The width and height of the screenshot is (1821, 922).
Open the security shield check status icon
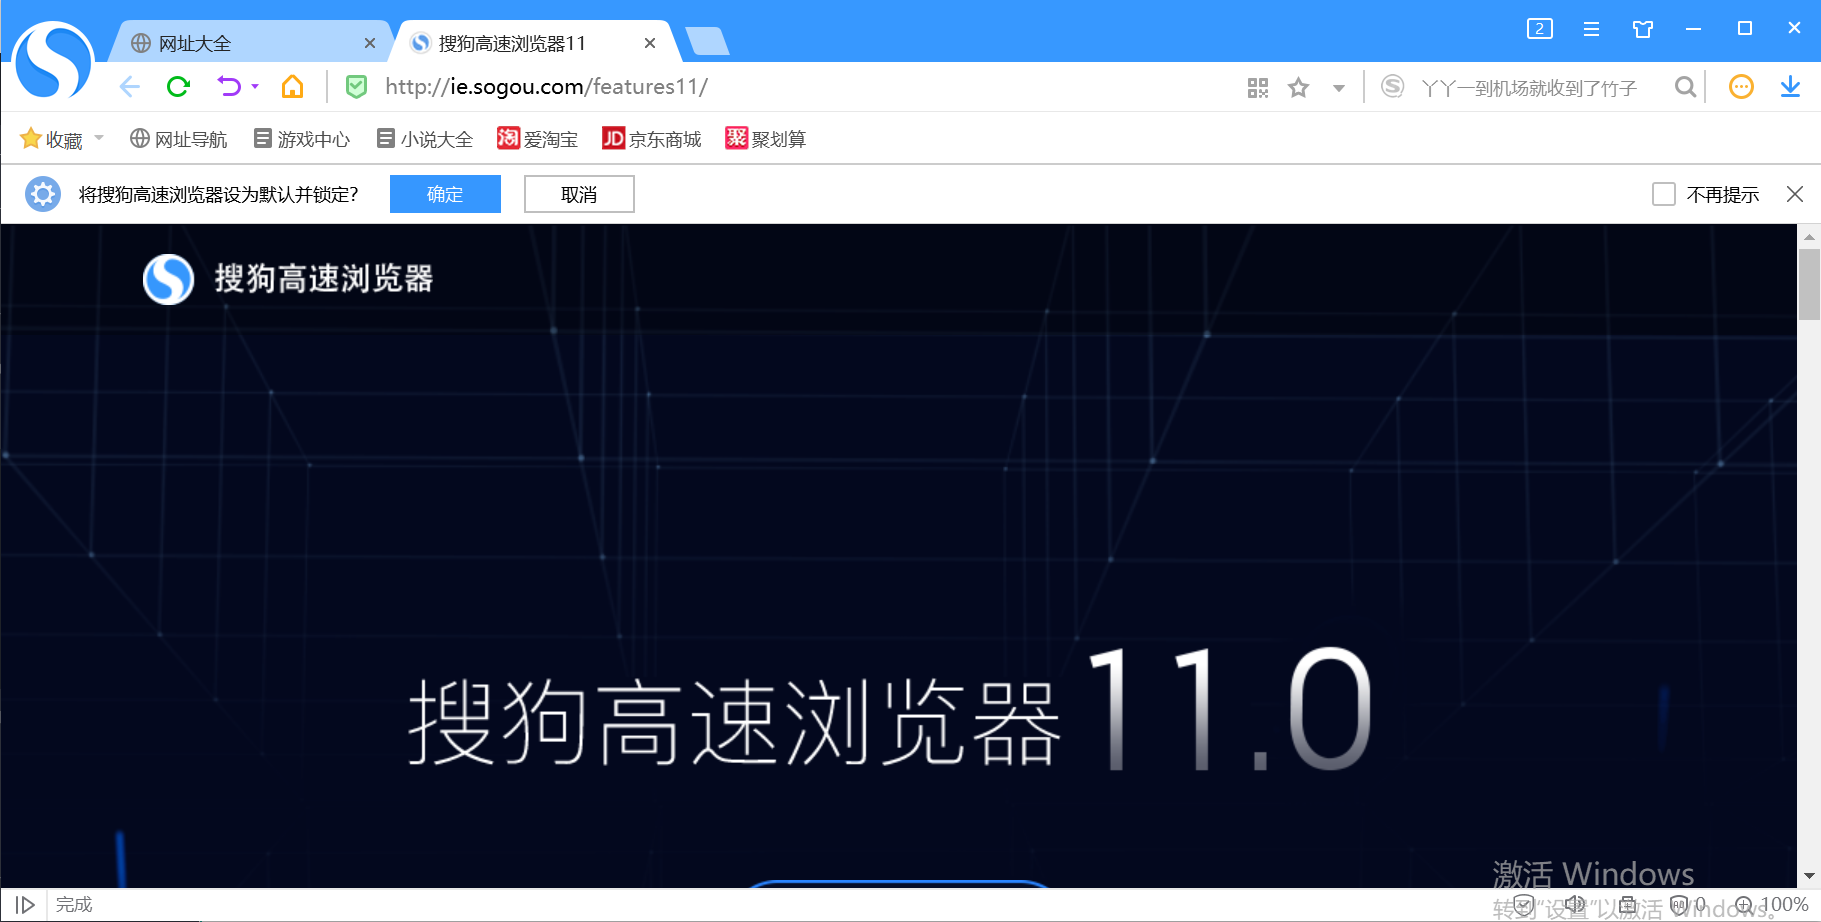(x=1524, y=905)
